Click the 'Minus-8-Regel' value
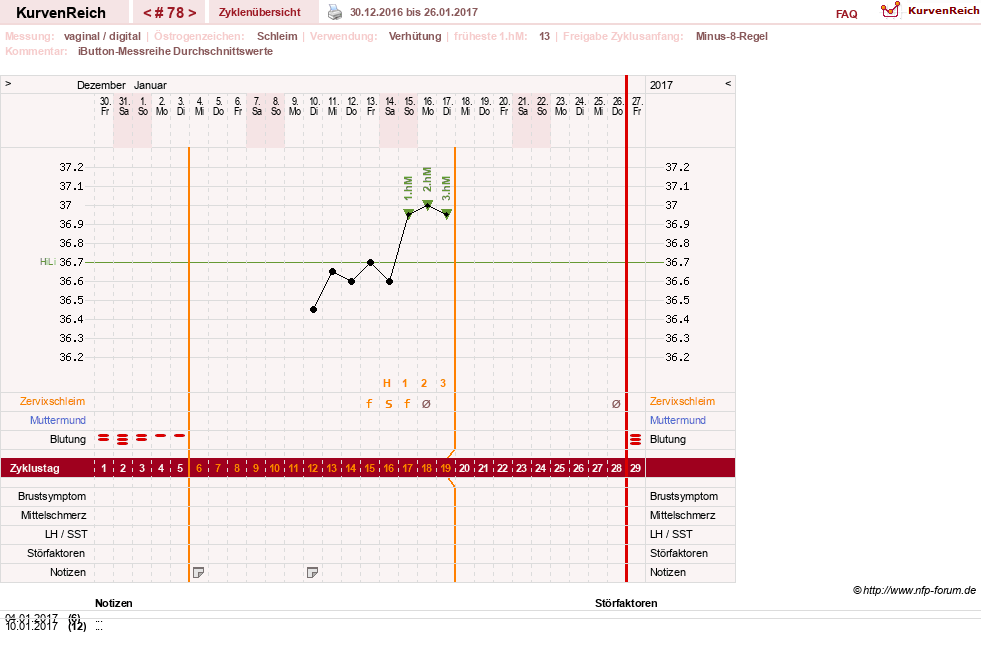 (x=731, y=36)
